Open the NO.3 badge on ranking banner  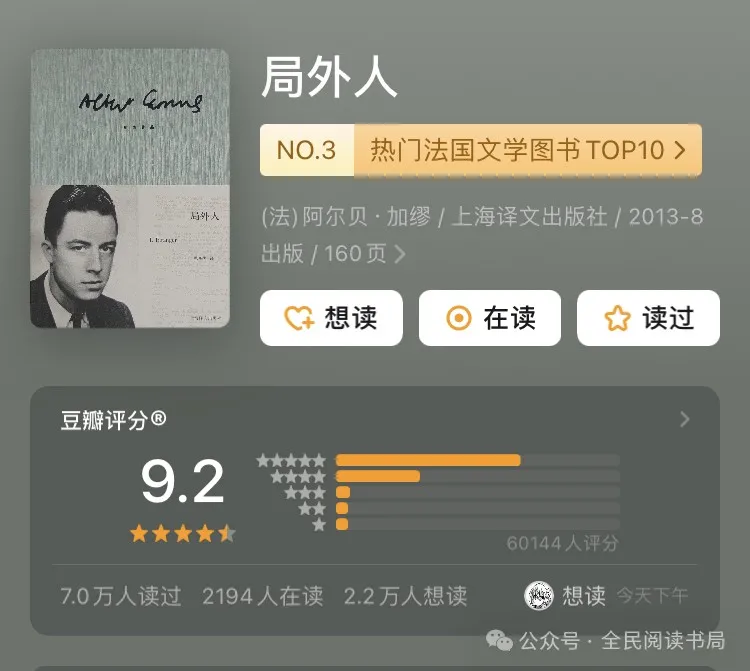click(307, 150)
